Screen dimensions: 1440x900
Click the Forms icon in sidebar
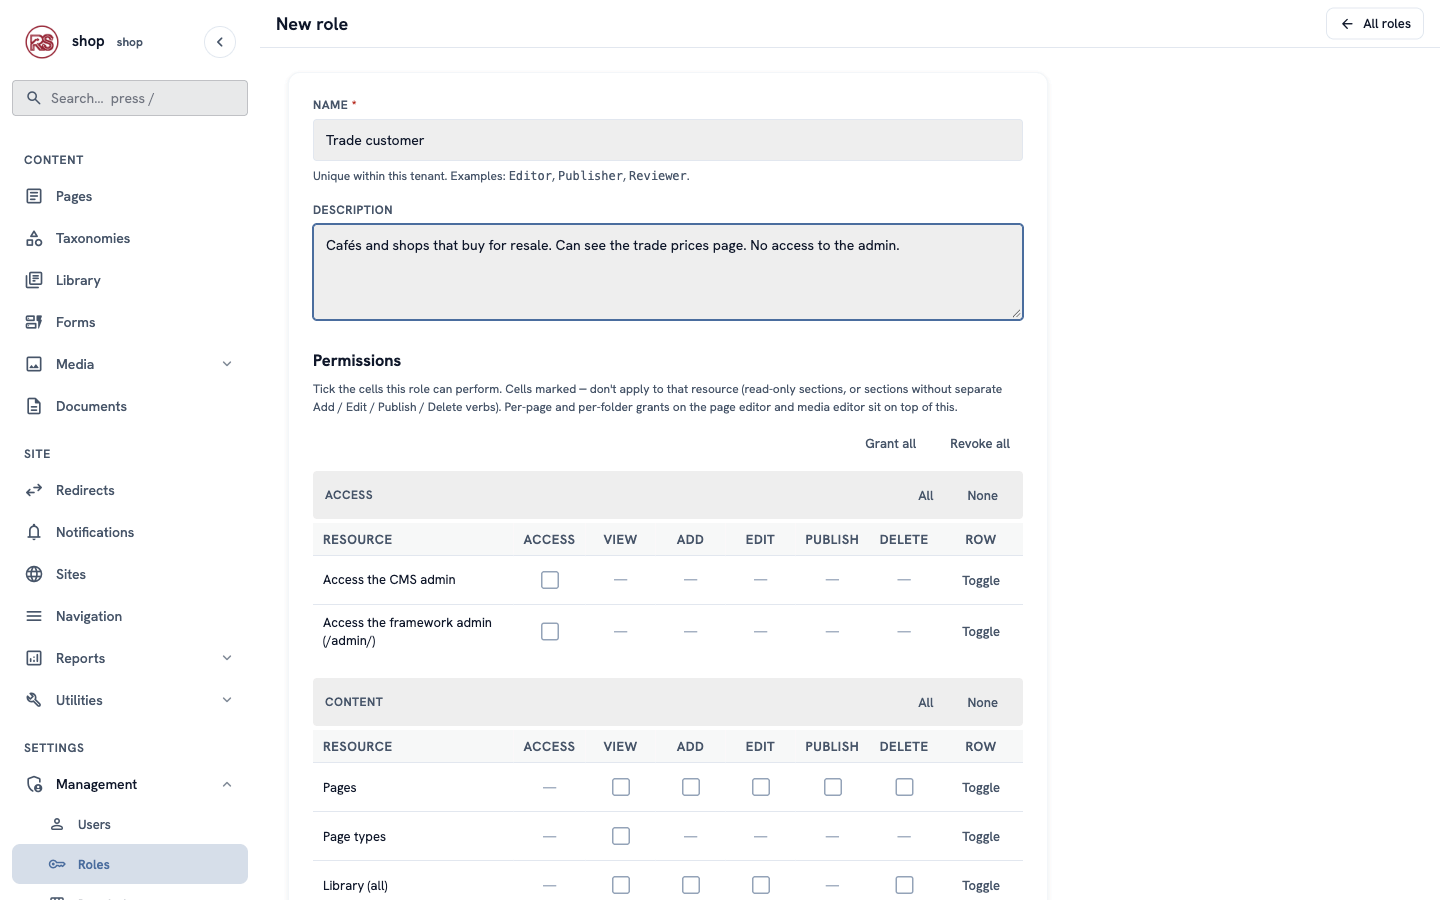point(34,322)
